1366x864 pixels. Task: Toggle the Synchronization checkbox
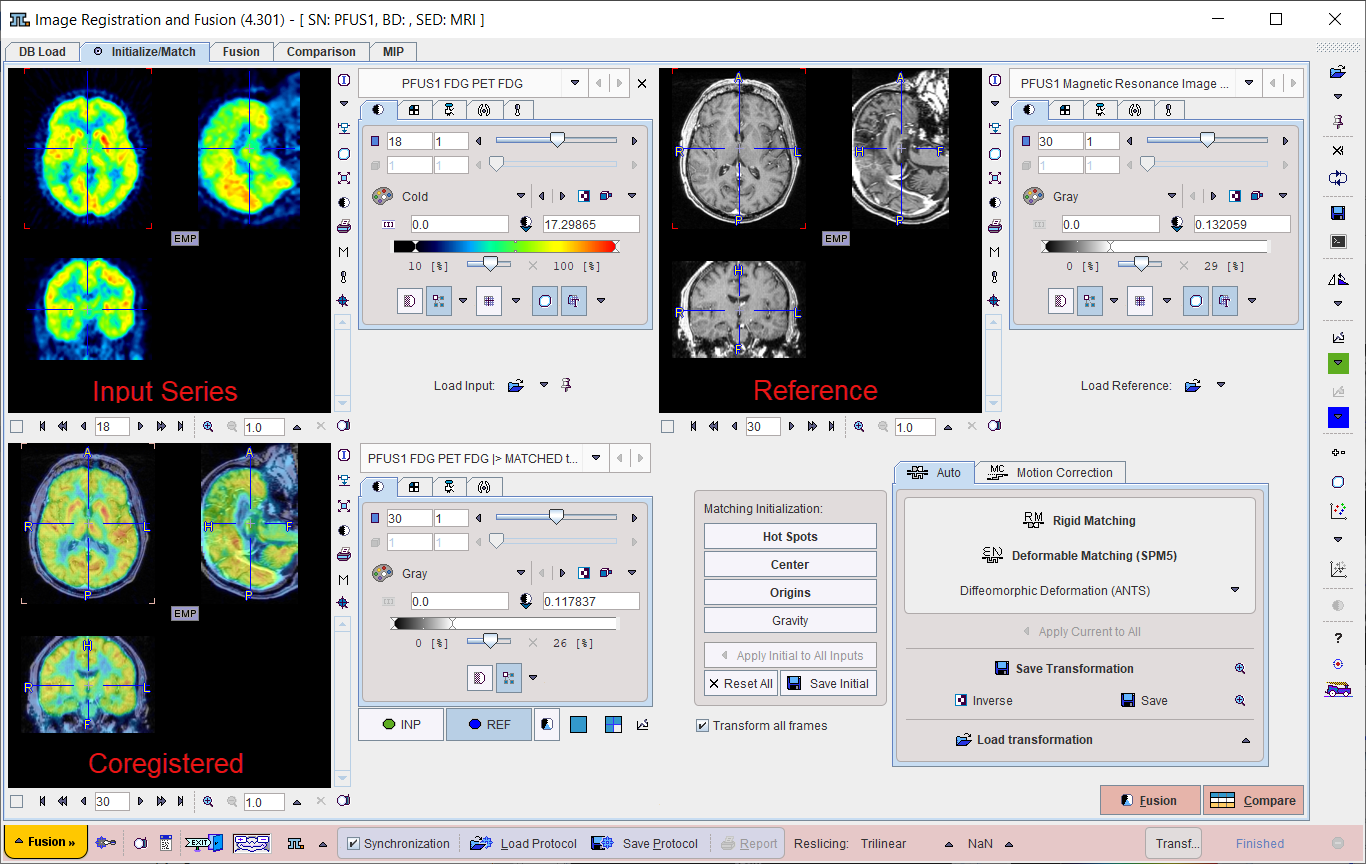353,843
